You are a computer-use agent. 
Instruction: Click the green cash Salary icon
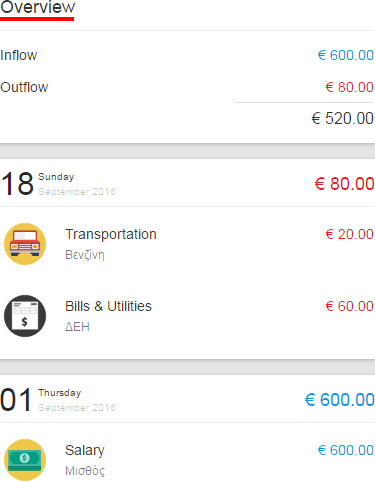pos(25,460)
